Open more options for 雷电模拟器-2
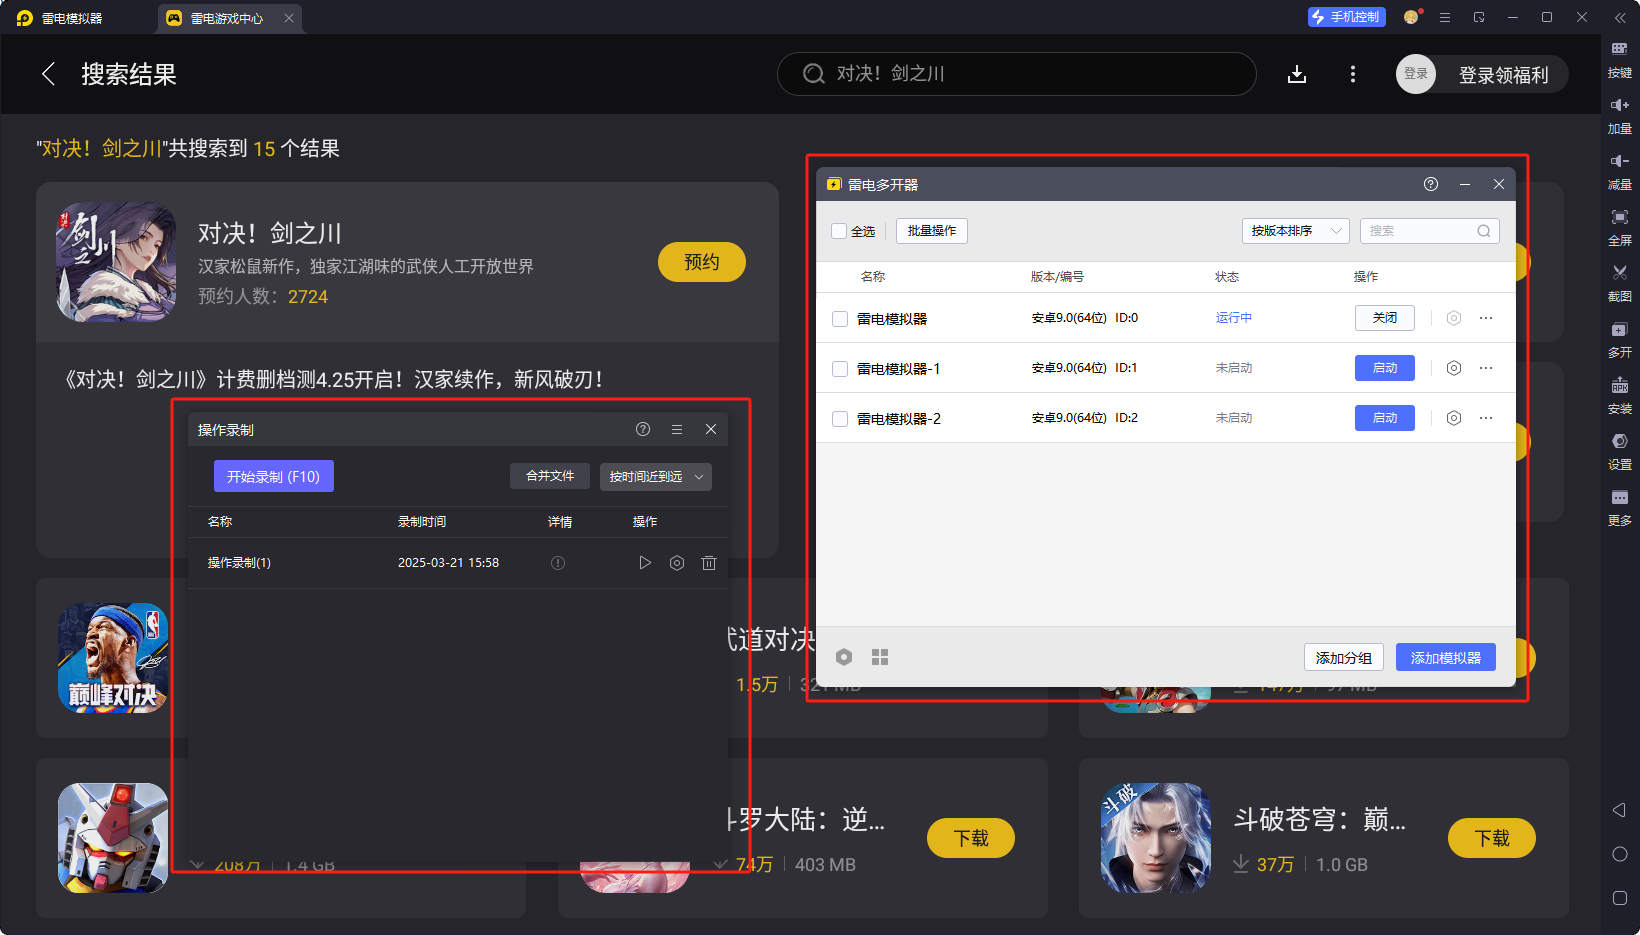This screenshot has width=1640, height=935. (x=1486, y=418)
